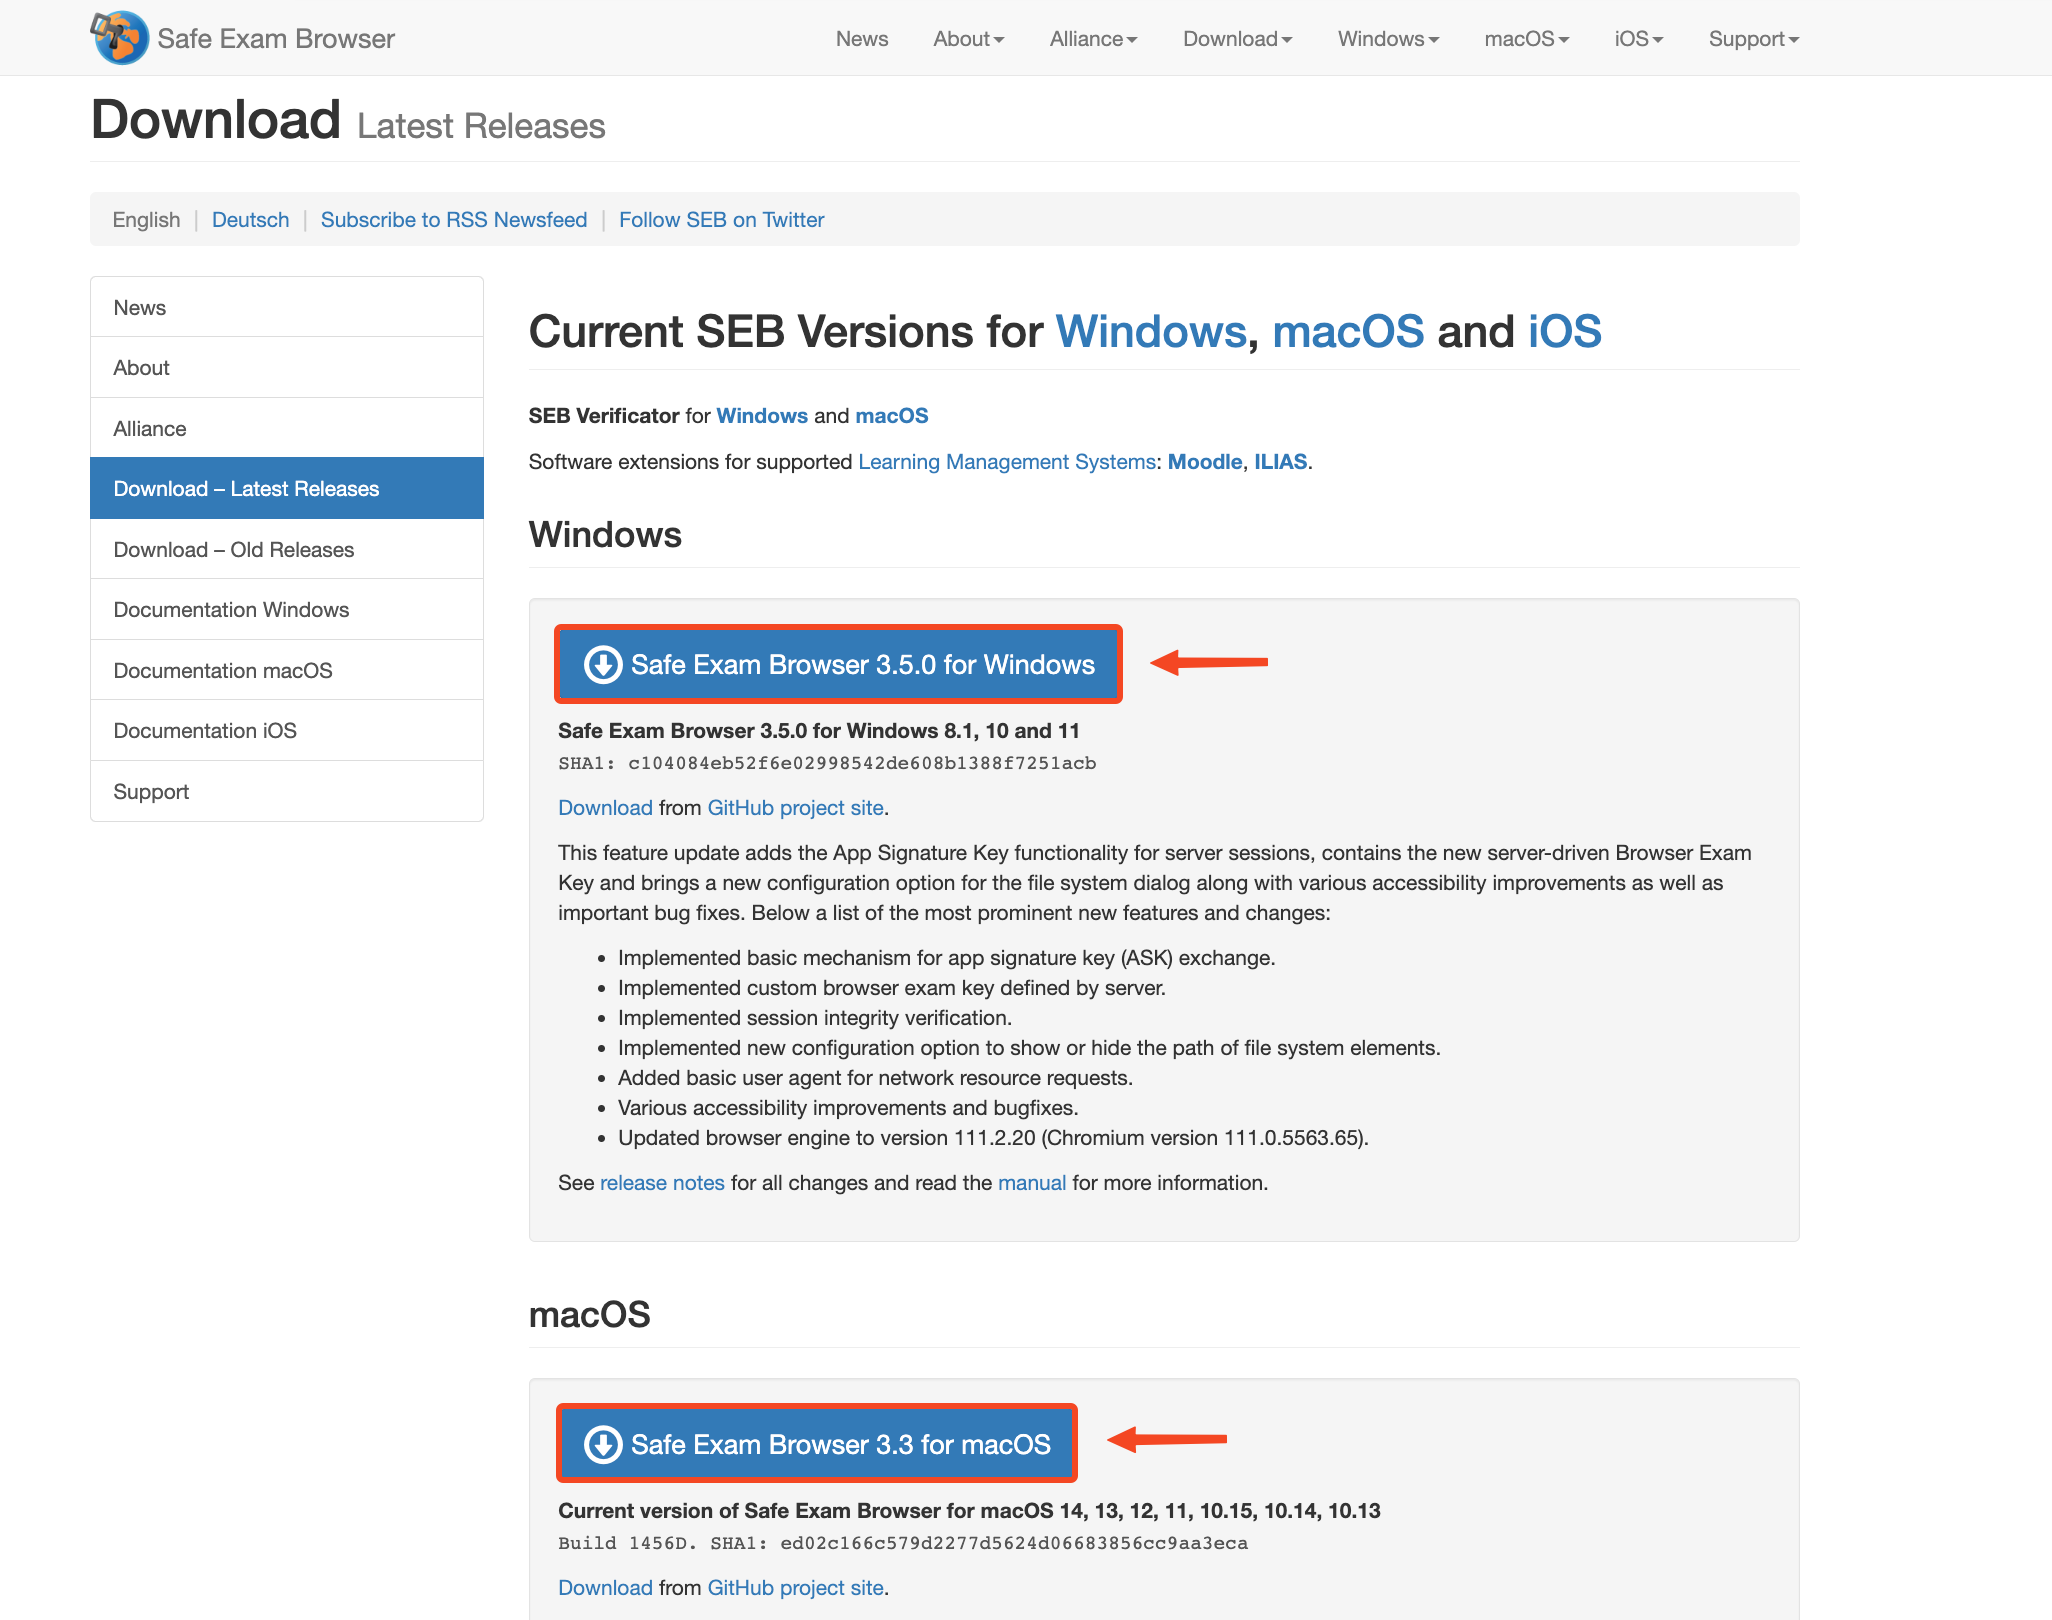Click the Safe Exam Browser brand text
2052x1620 pixels.
276,38
